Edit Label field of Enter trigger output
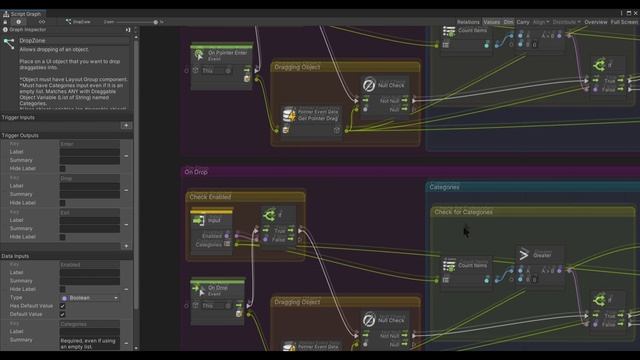The width and height of the screenshot is (640, 360). click(90, 152)
